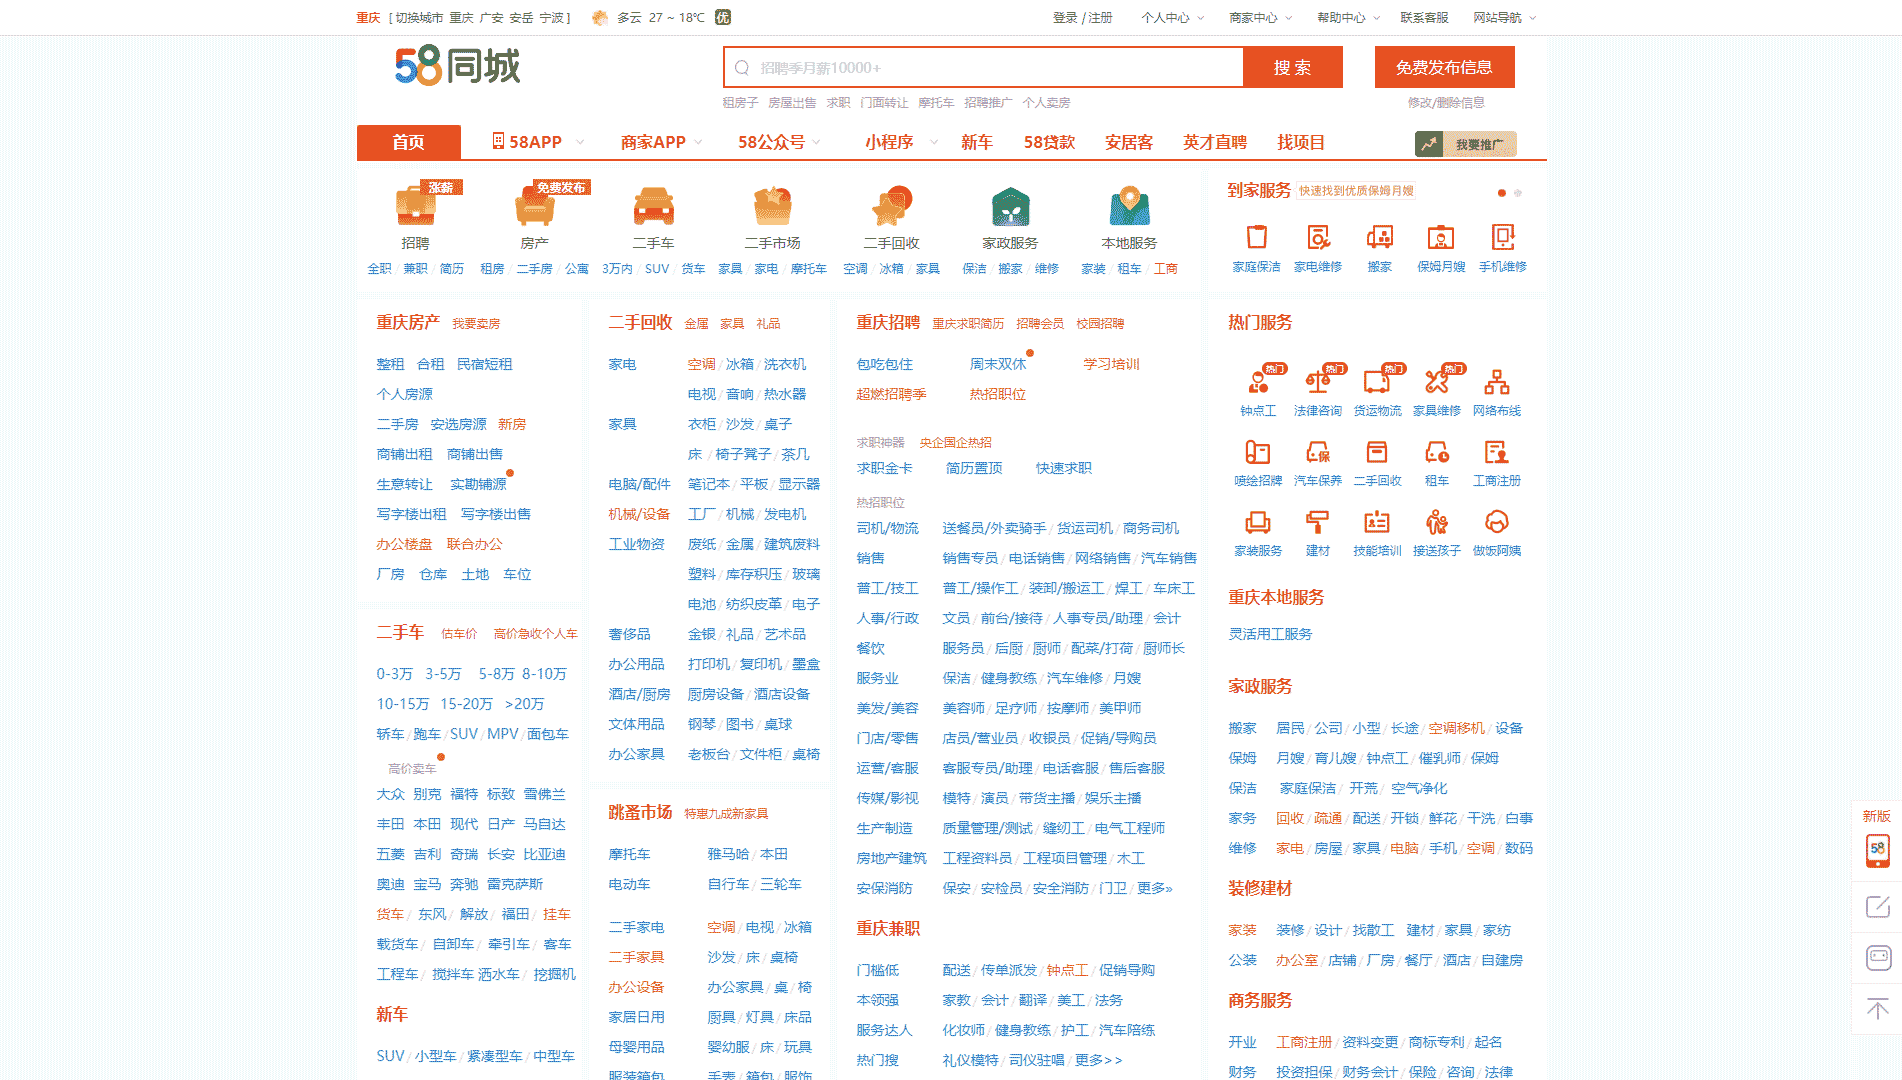Expand the 58APP menu arrow
The height and width of the screenshot is (1080, 1902).
point(579,142)
